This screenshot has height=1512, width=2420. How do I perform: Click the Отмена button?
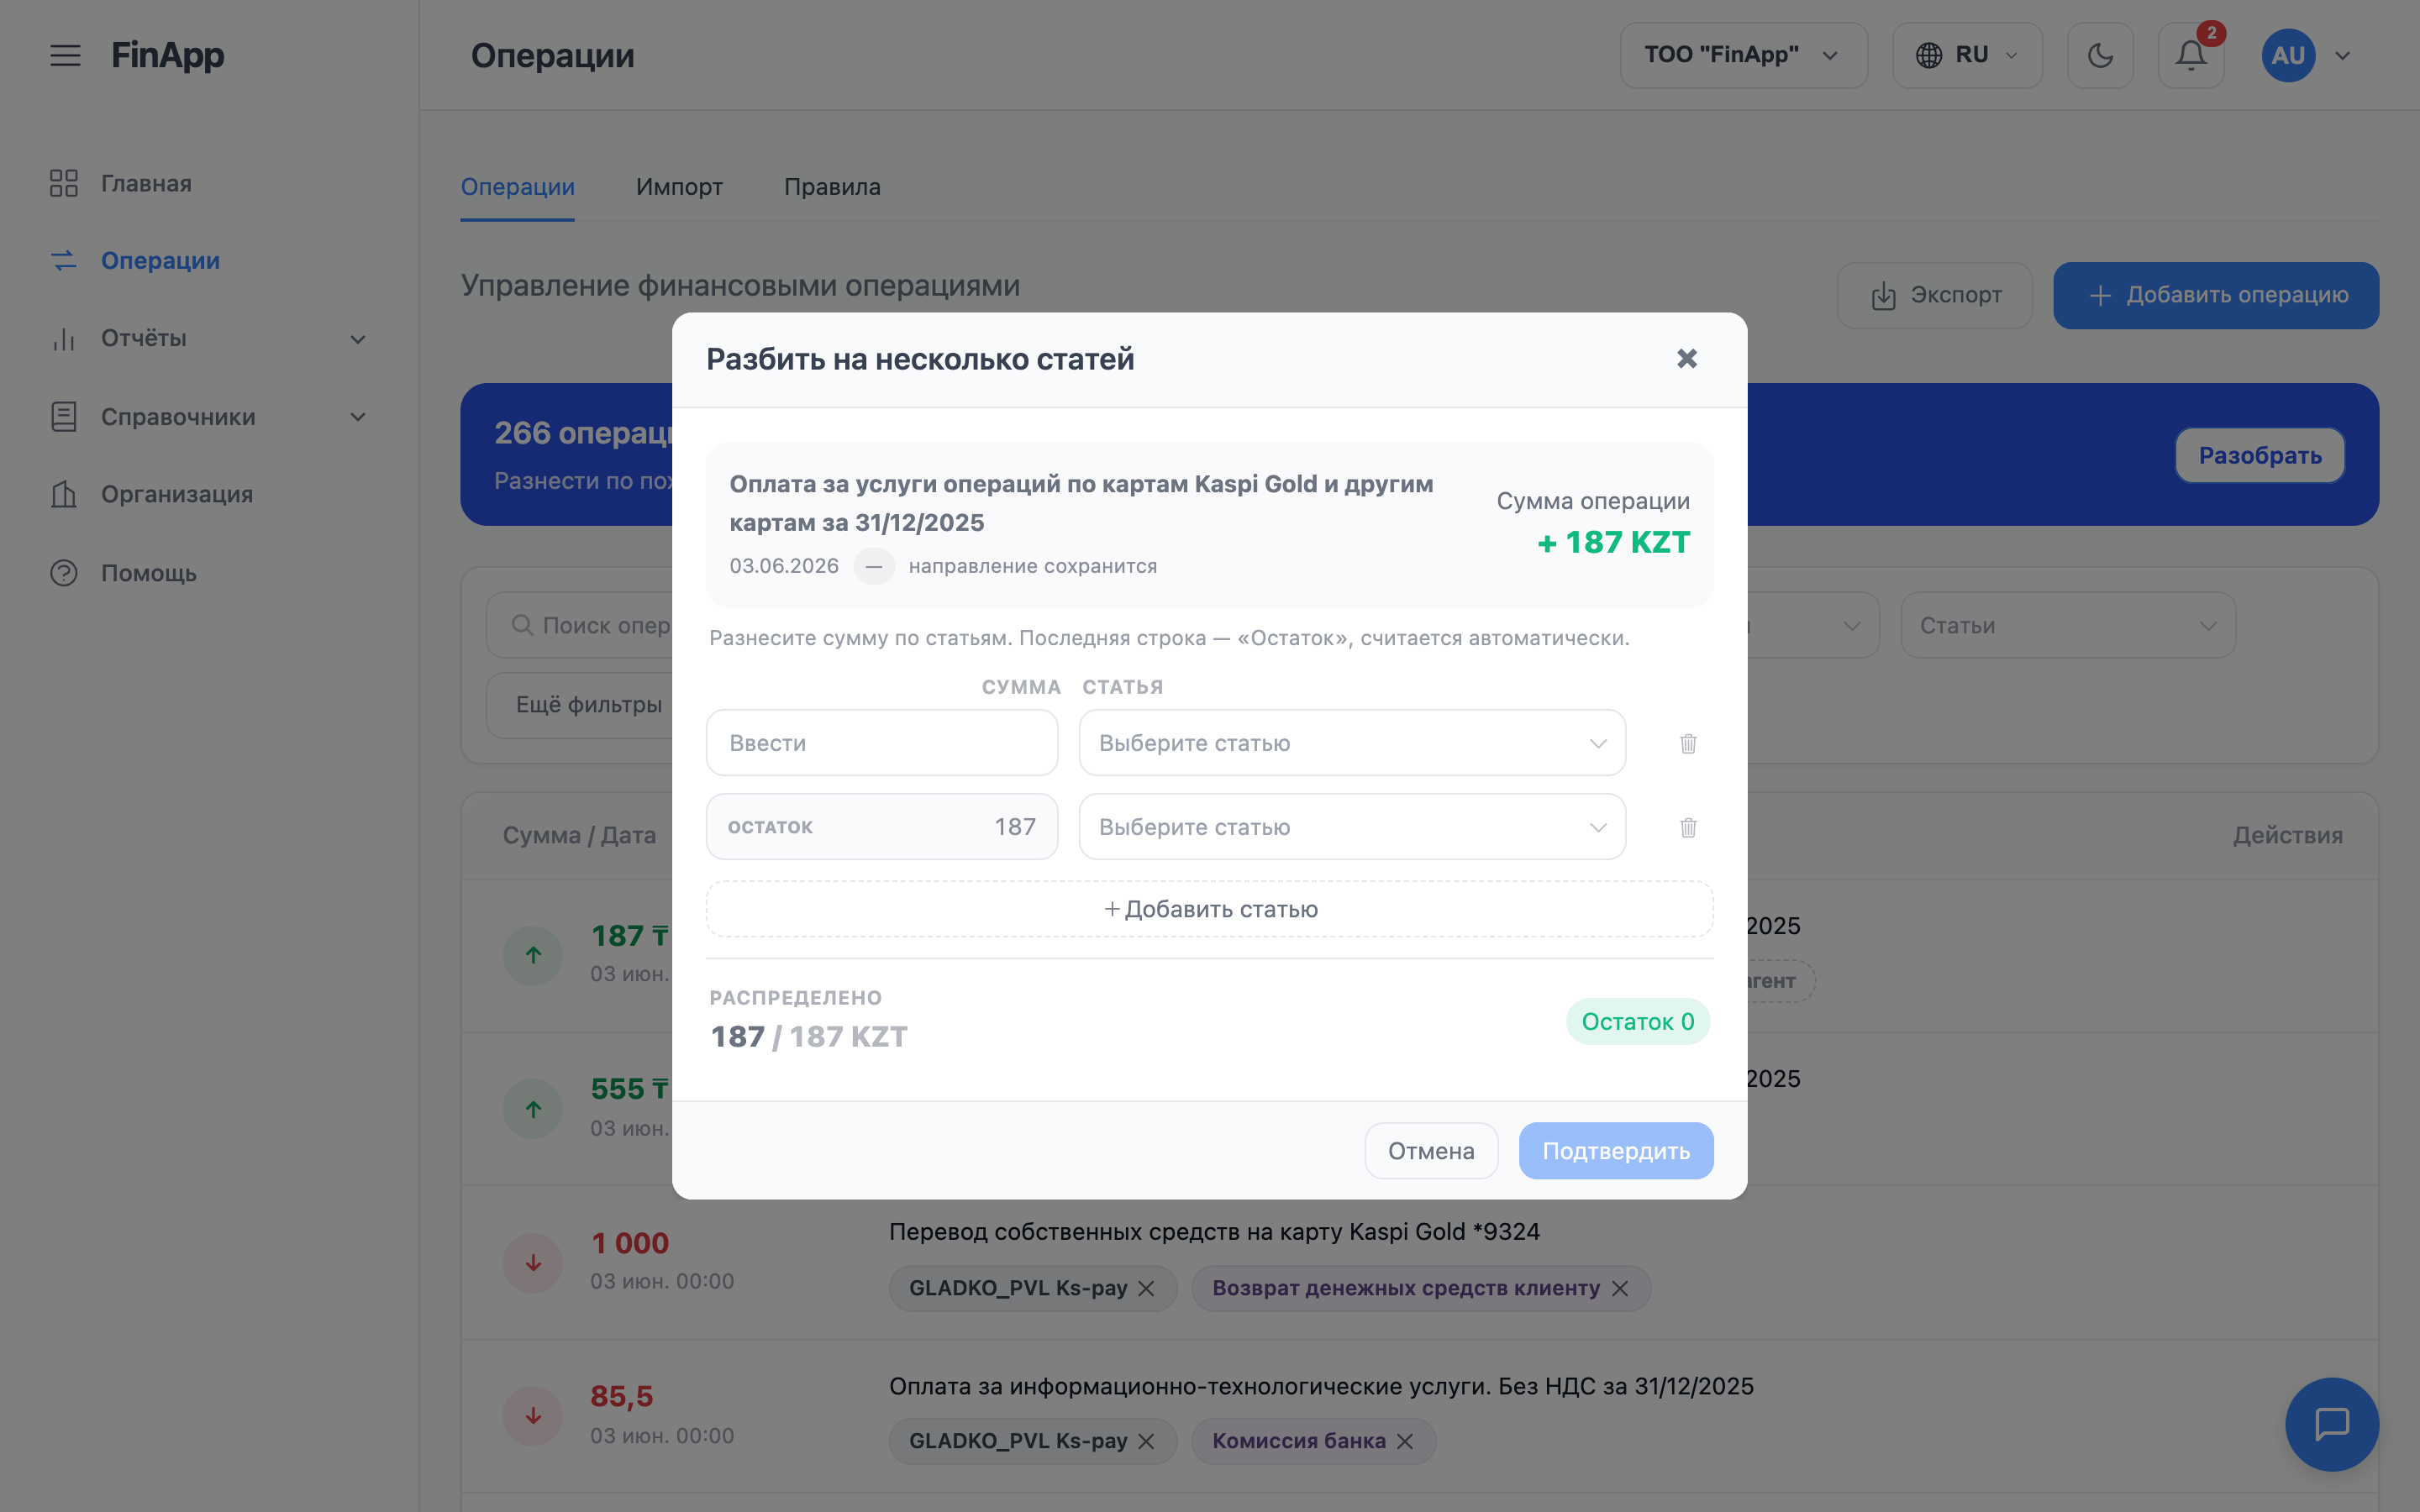pyautogui.click(x=1431, y=1151)
